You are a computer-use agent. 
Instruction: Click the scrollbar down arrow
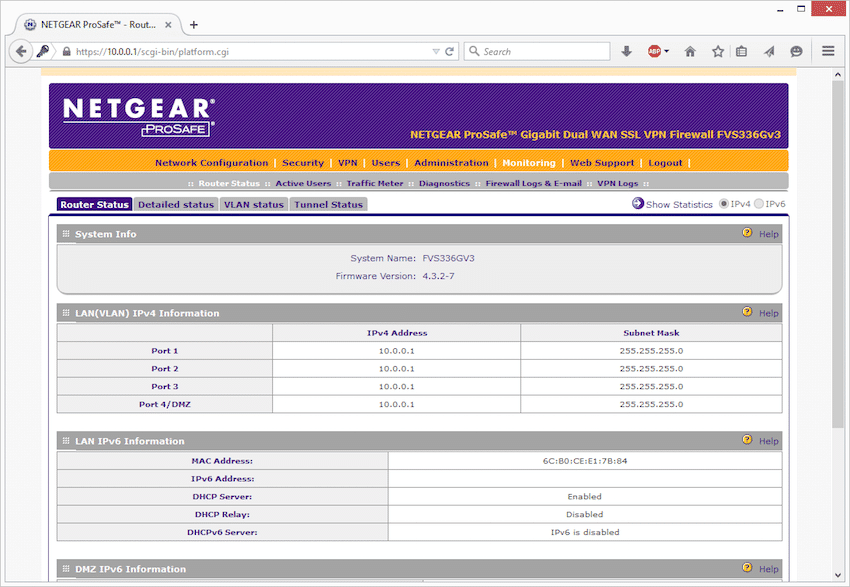[x=838, y=576]
